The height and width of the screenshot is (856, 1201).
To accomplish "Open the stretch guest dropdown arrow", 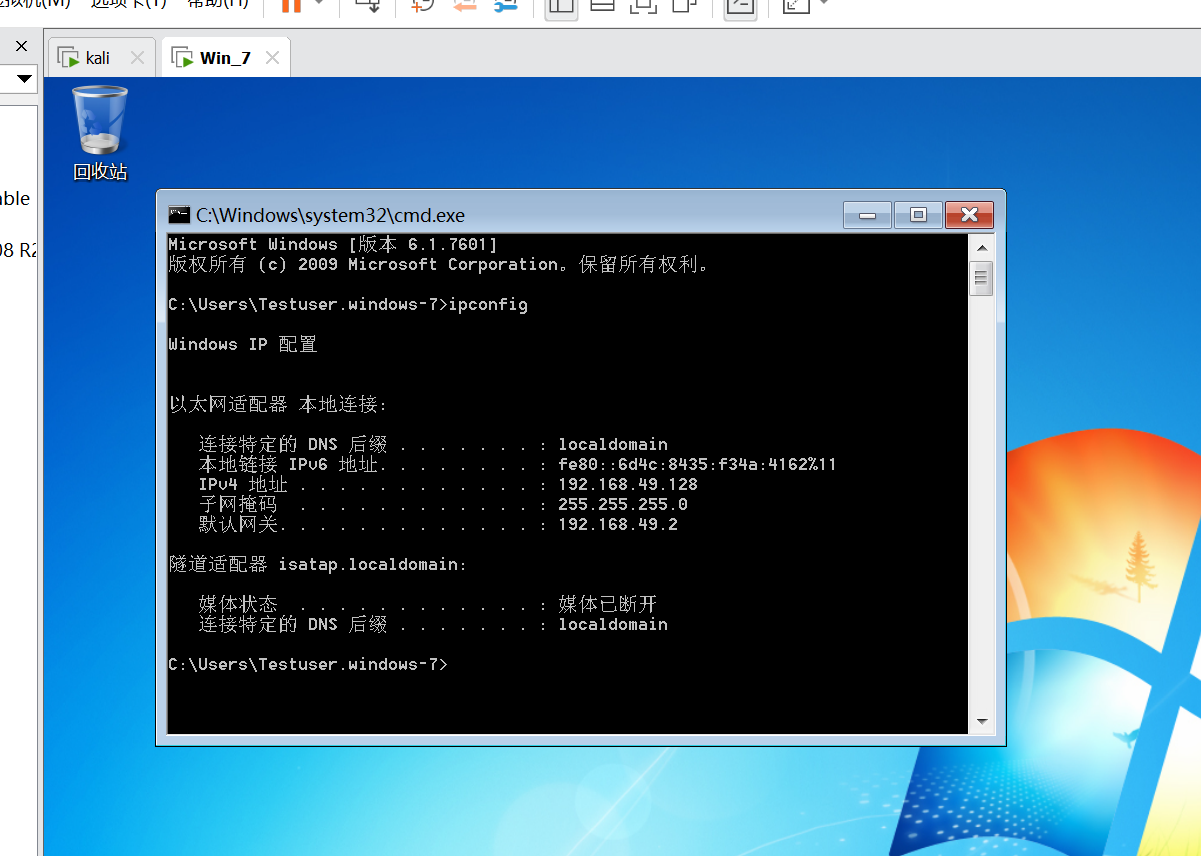I will coord(824,4).
